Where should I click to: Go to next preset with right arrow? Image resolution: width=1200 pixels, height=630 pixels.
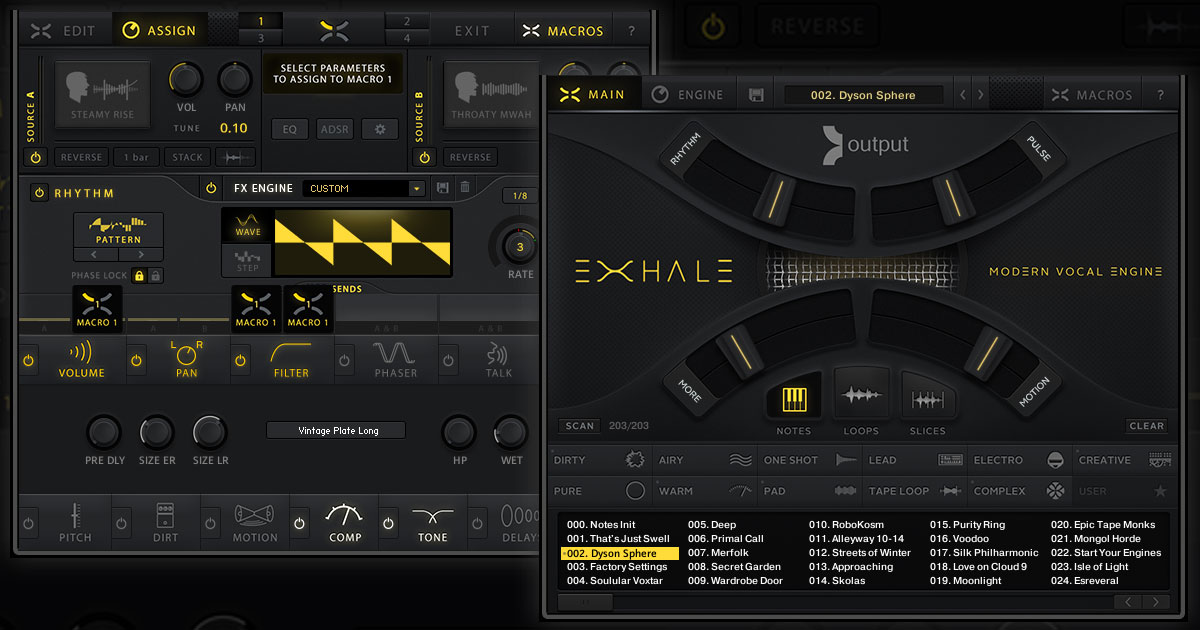(980, 95)
